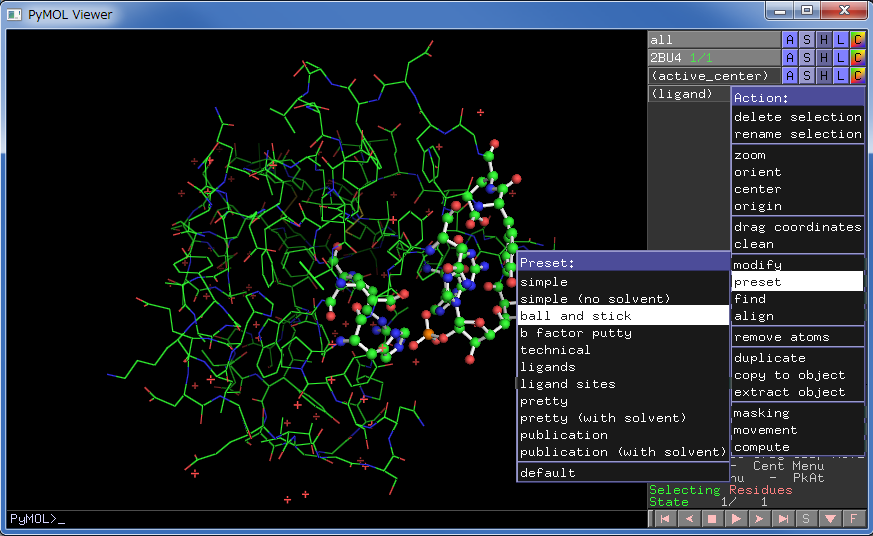Open the Show menu for 2BU4

[806, 58]
